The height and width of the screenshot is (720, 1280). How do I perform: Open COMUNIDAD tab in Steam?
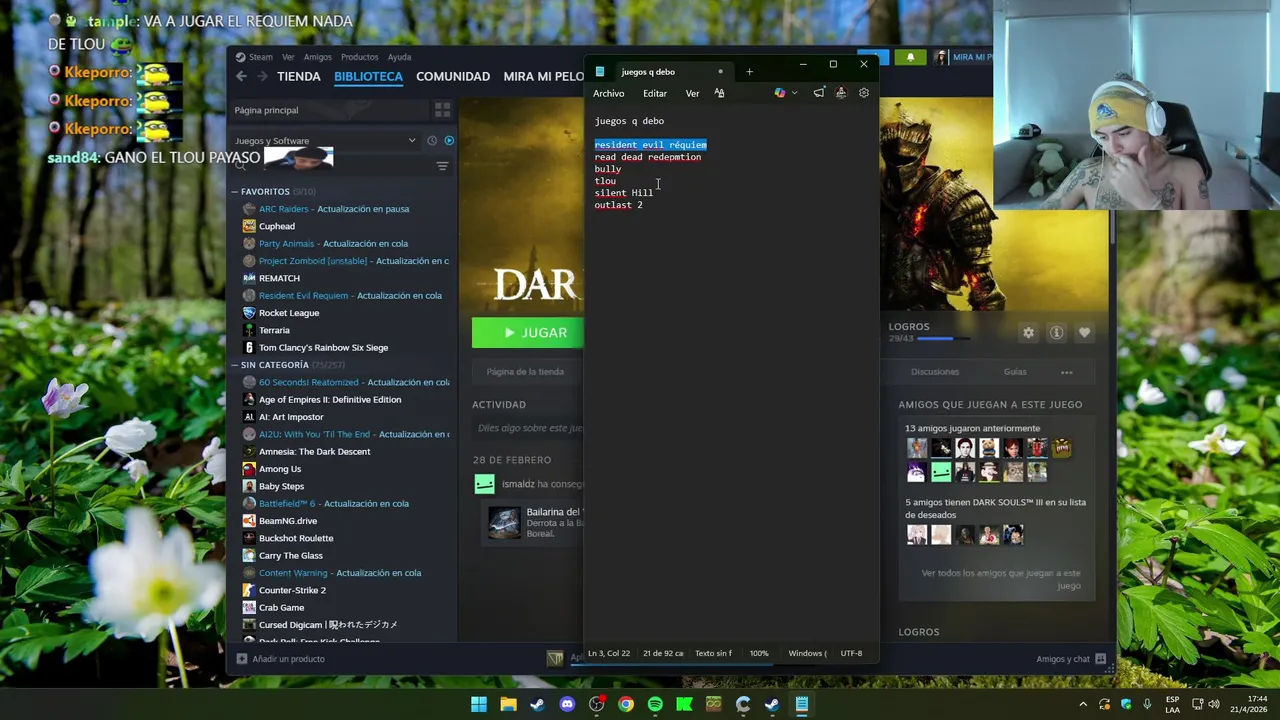point(453,76)
